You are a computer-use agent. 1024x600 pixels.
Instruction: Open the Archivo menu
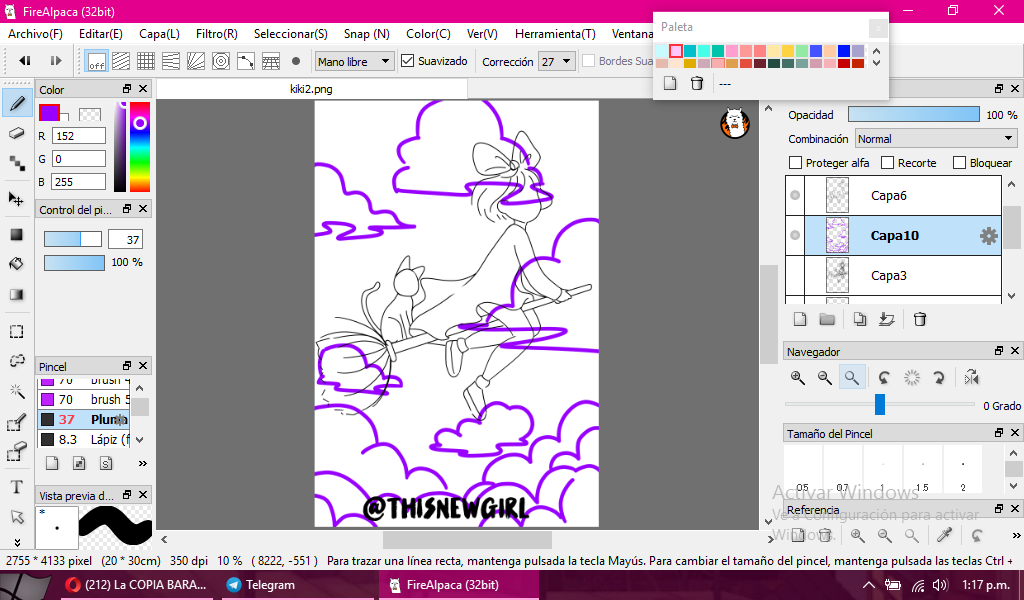35,33
